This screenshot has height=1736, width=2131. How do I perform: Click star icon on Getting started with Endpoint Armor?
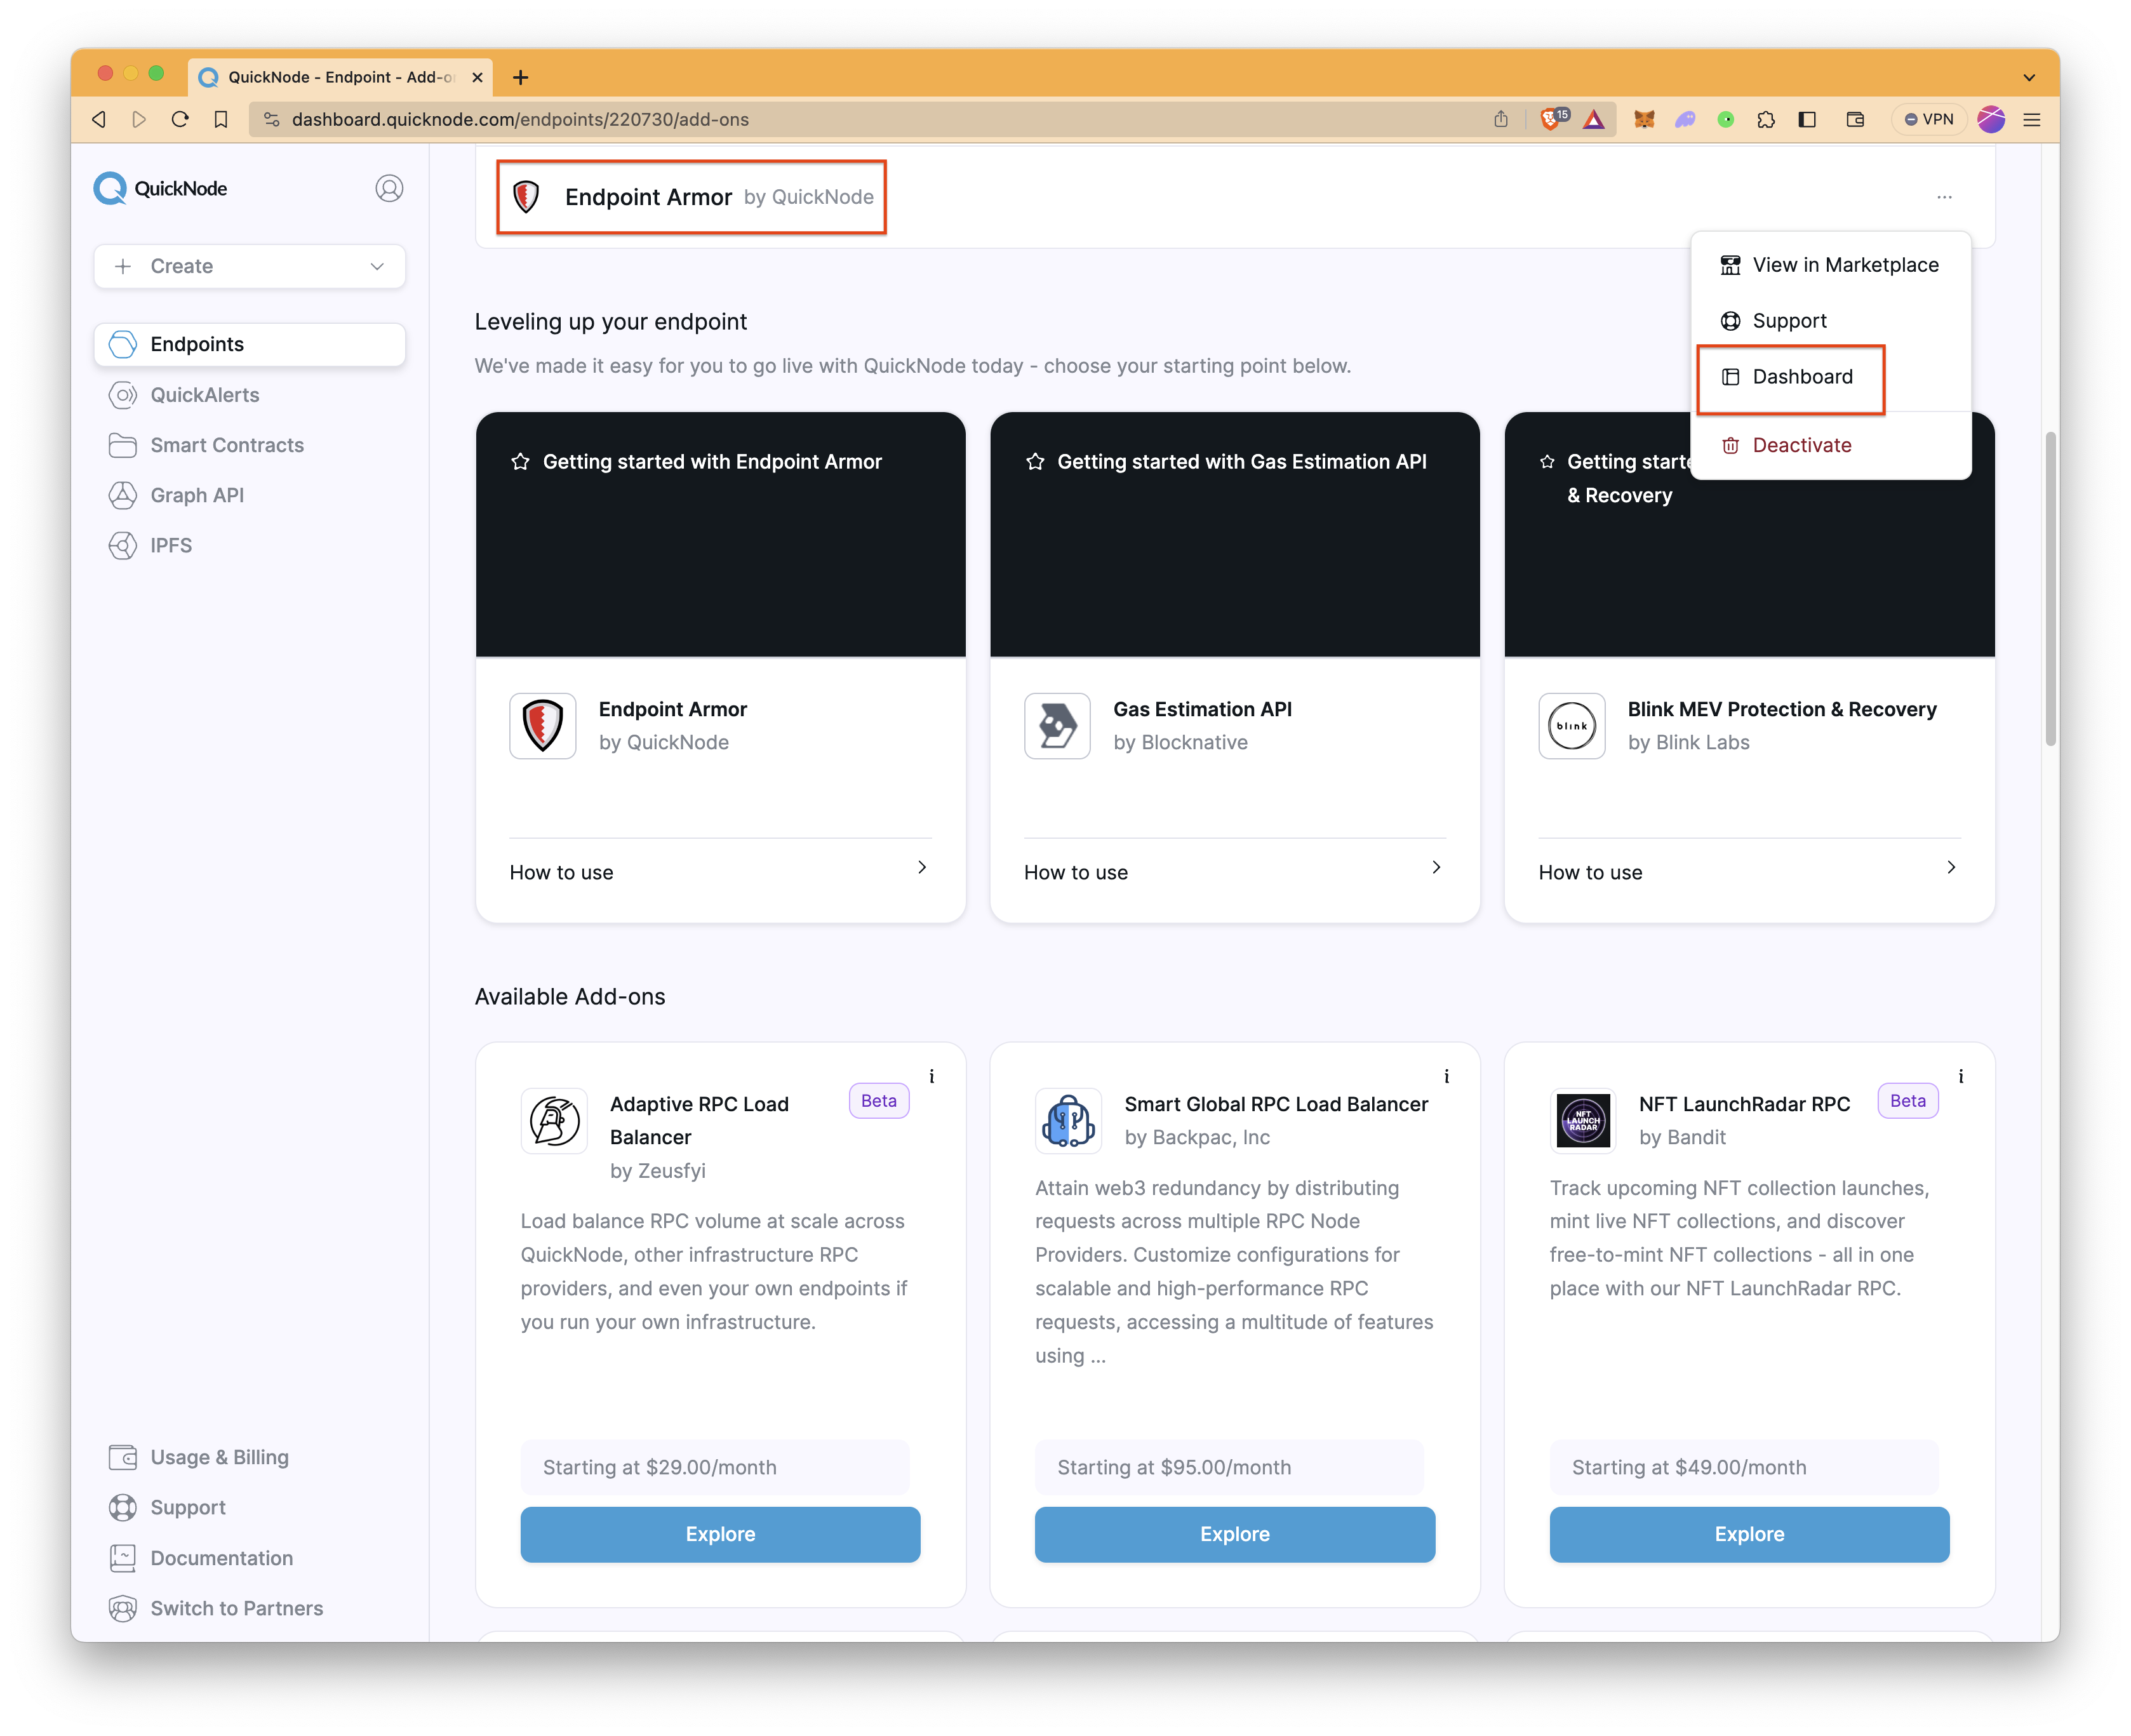coord(520,461)
